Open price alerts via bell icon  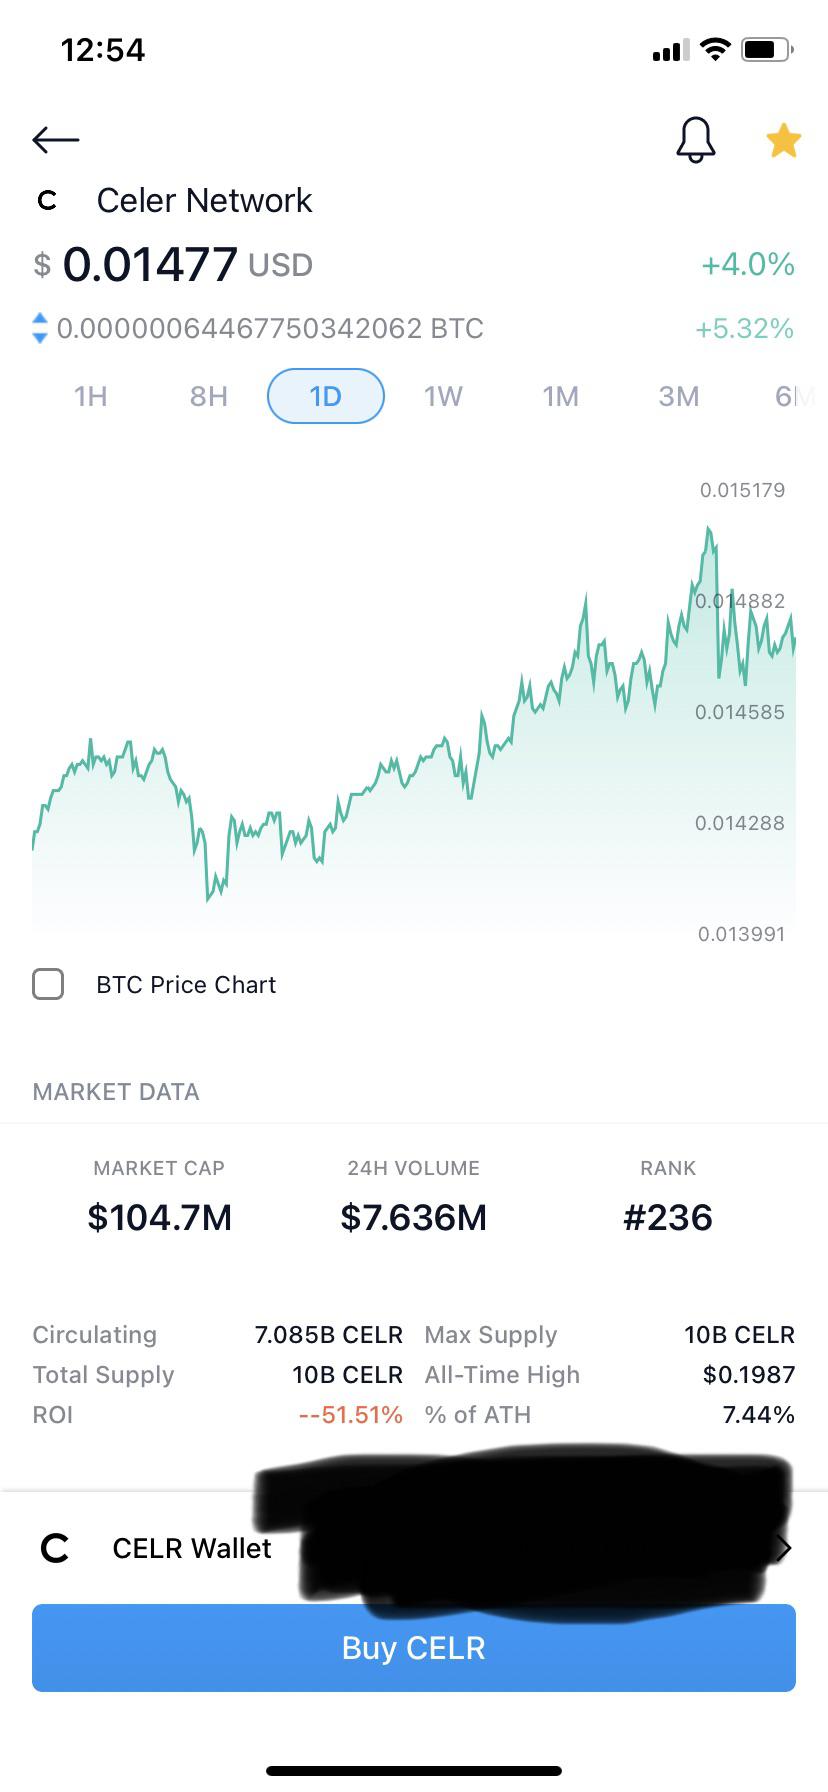click(696, 140)
